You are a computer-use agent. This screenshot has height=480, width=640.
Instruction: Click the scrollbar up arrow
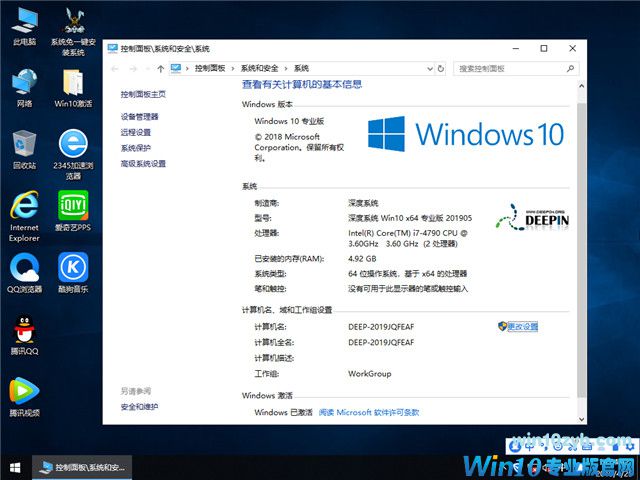[x=582, y=86]
